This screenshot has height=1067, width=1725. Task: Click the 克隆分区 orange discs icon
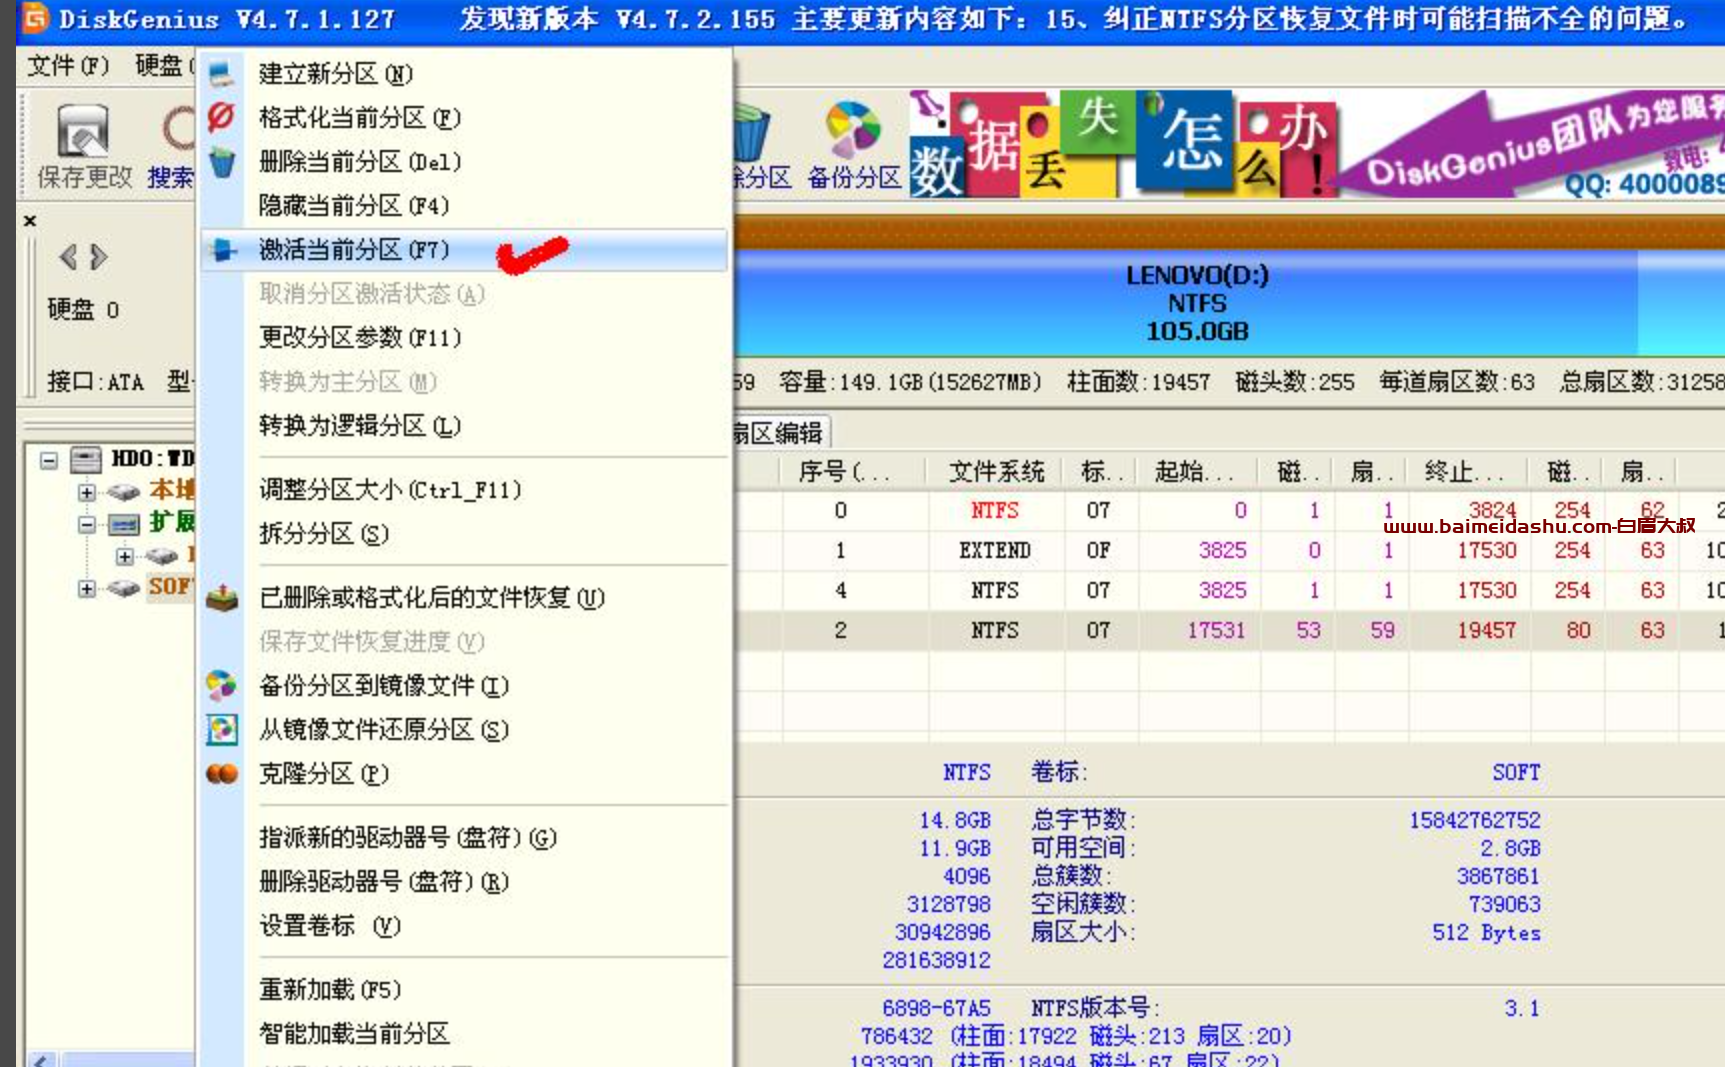(x=222, y=773)
